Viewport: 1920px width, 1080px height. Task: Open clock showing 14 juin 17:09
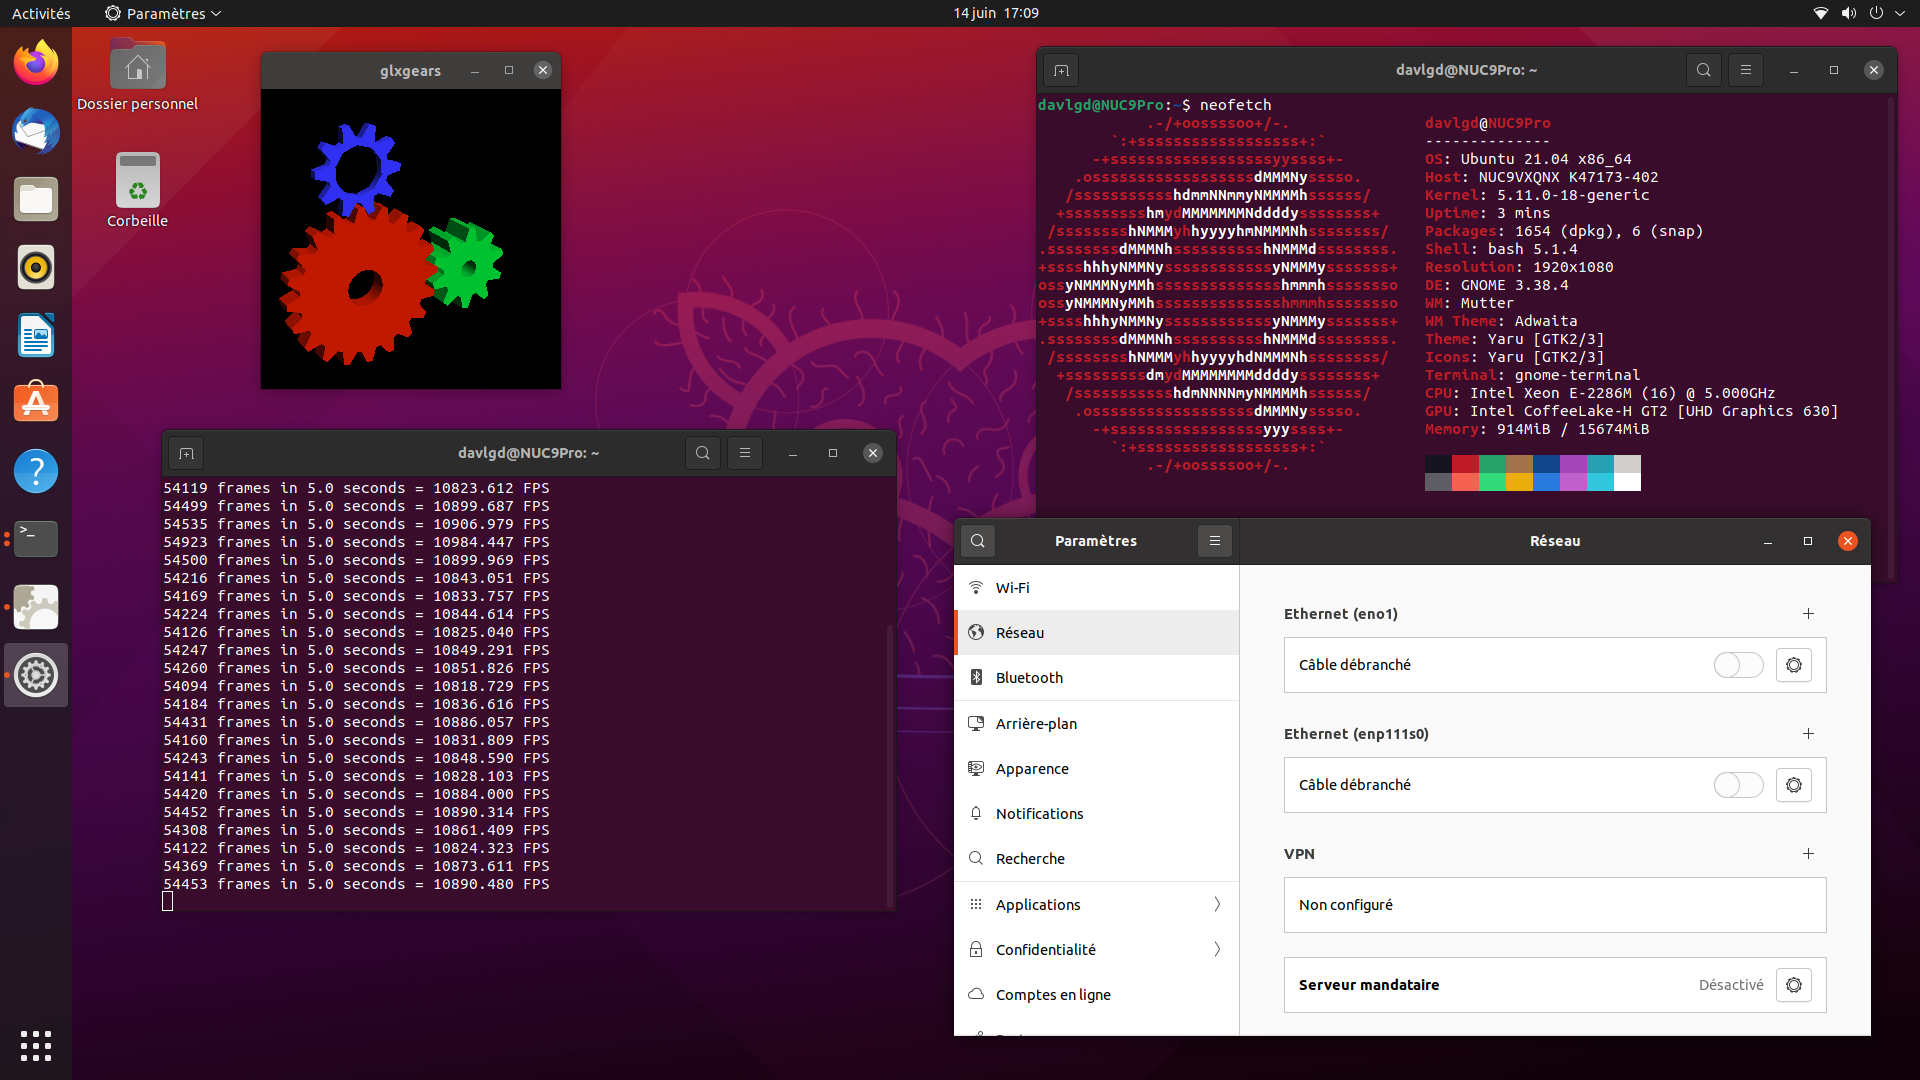[995, 13]
